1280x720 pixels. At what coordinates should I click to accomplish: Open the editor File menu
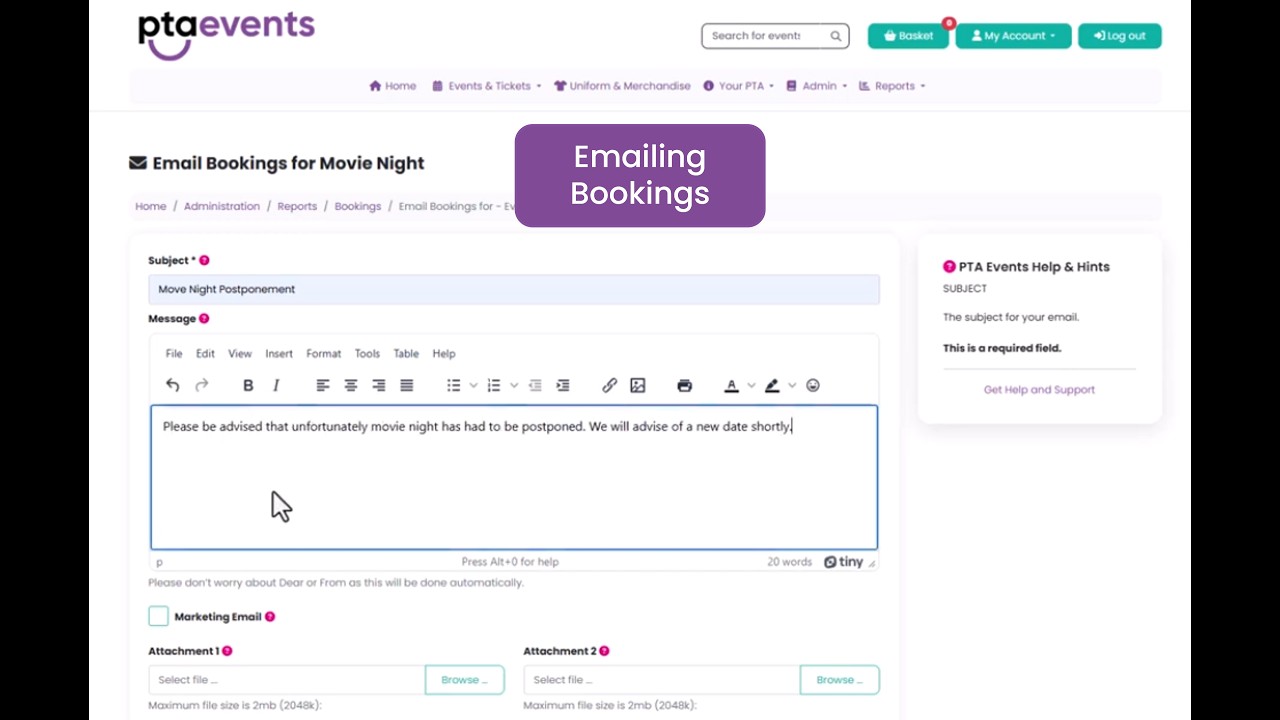174,353
